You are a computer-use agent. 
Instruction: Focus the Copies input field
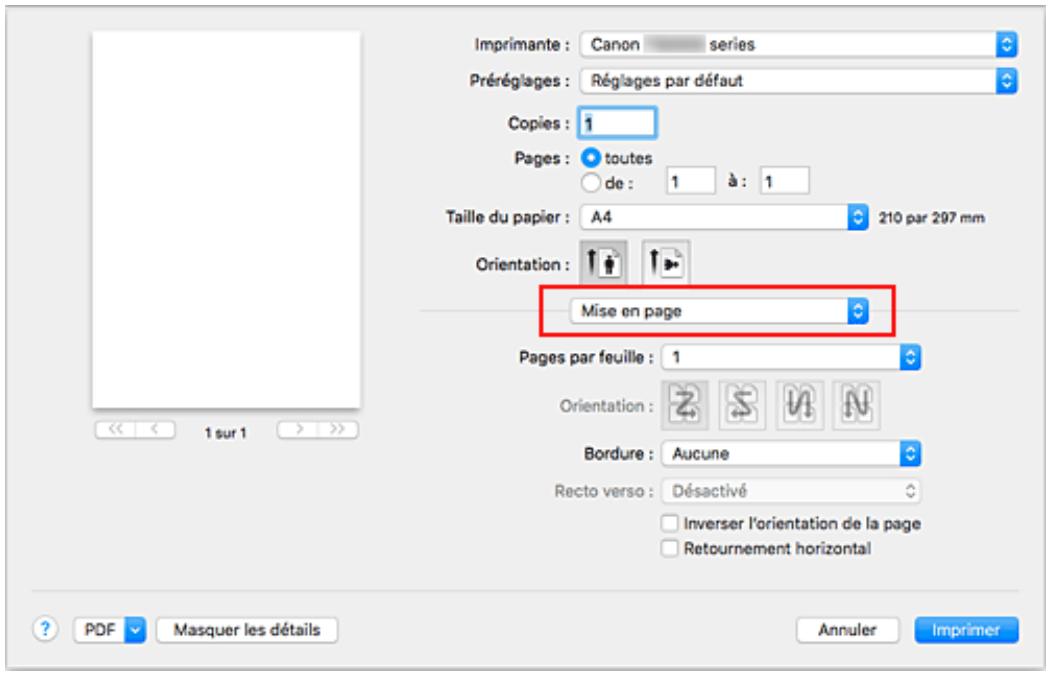pos(617,123)
